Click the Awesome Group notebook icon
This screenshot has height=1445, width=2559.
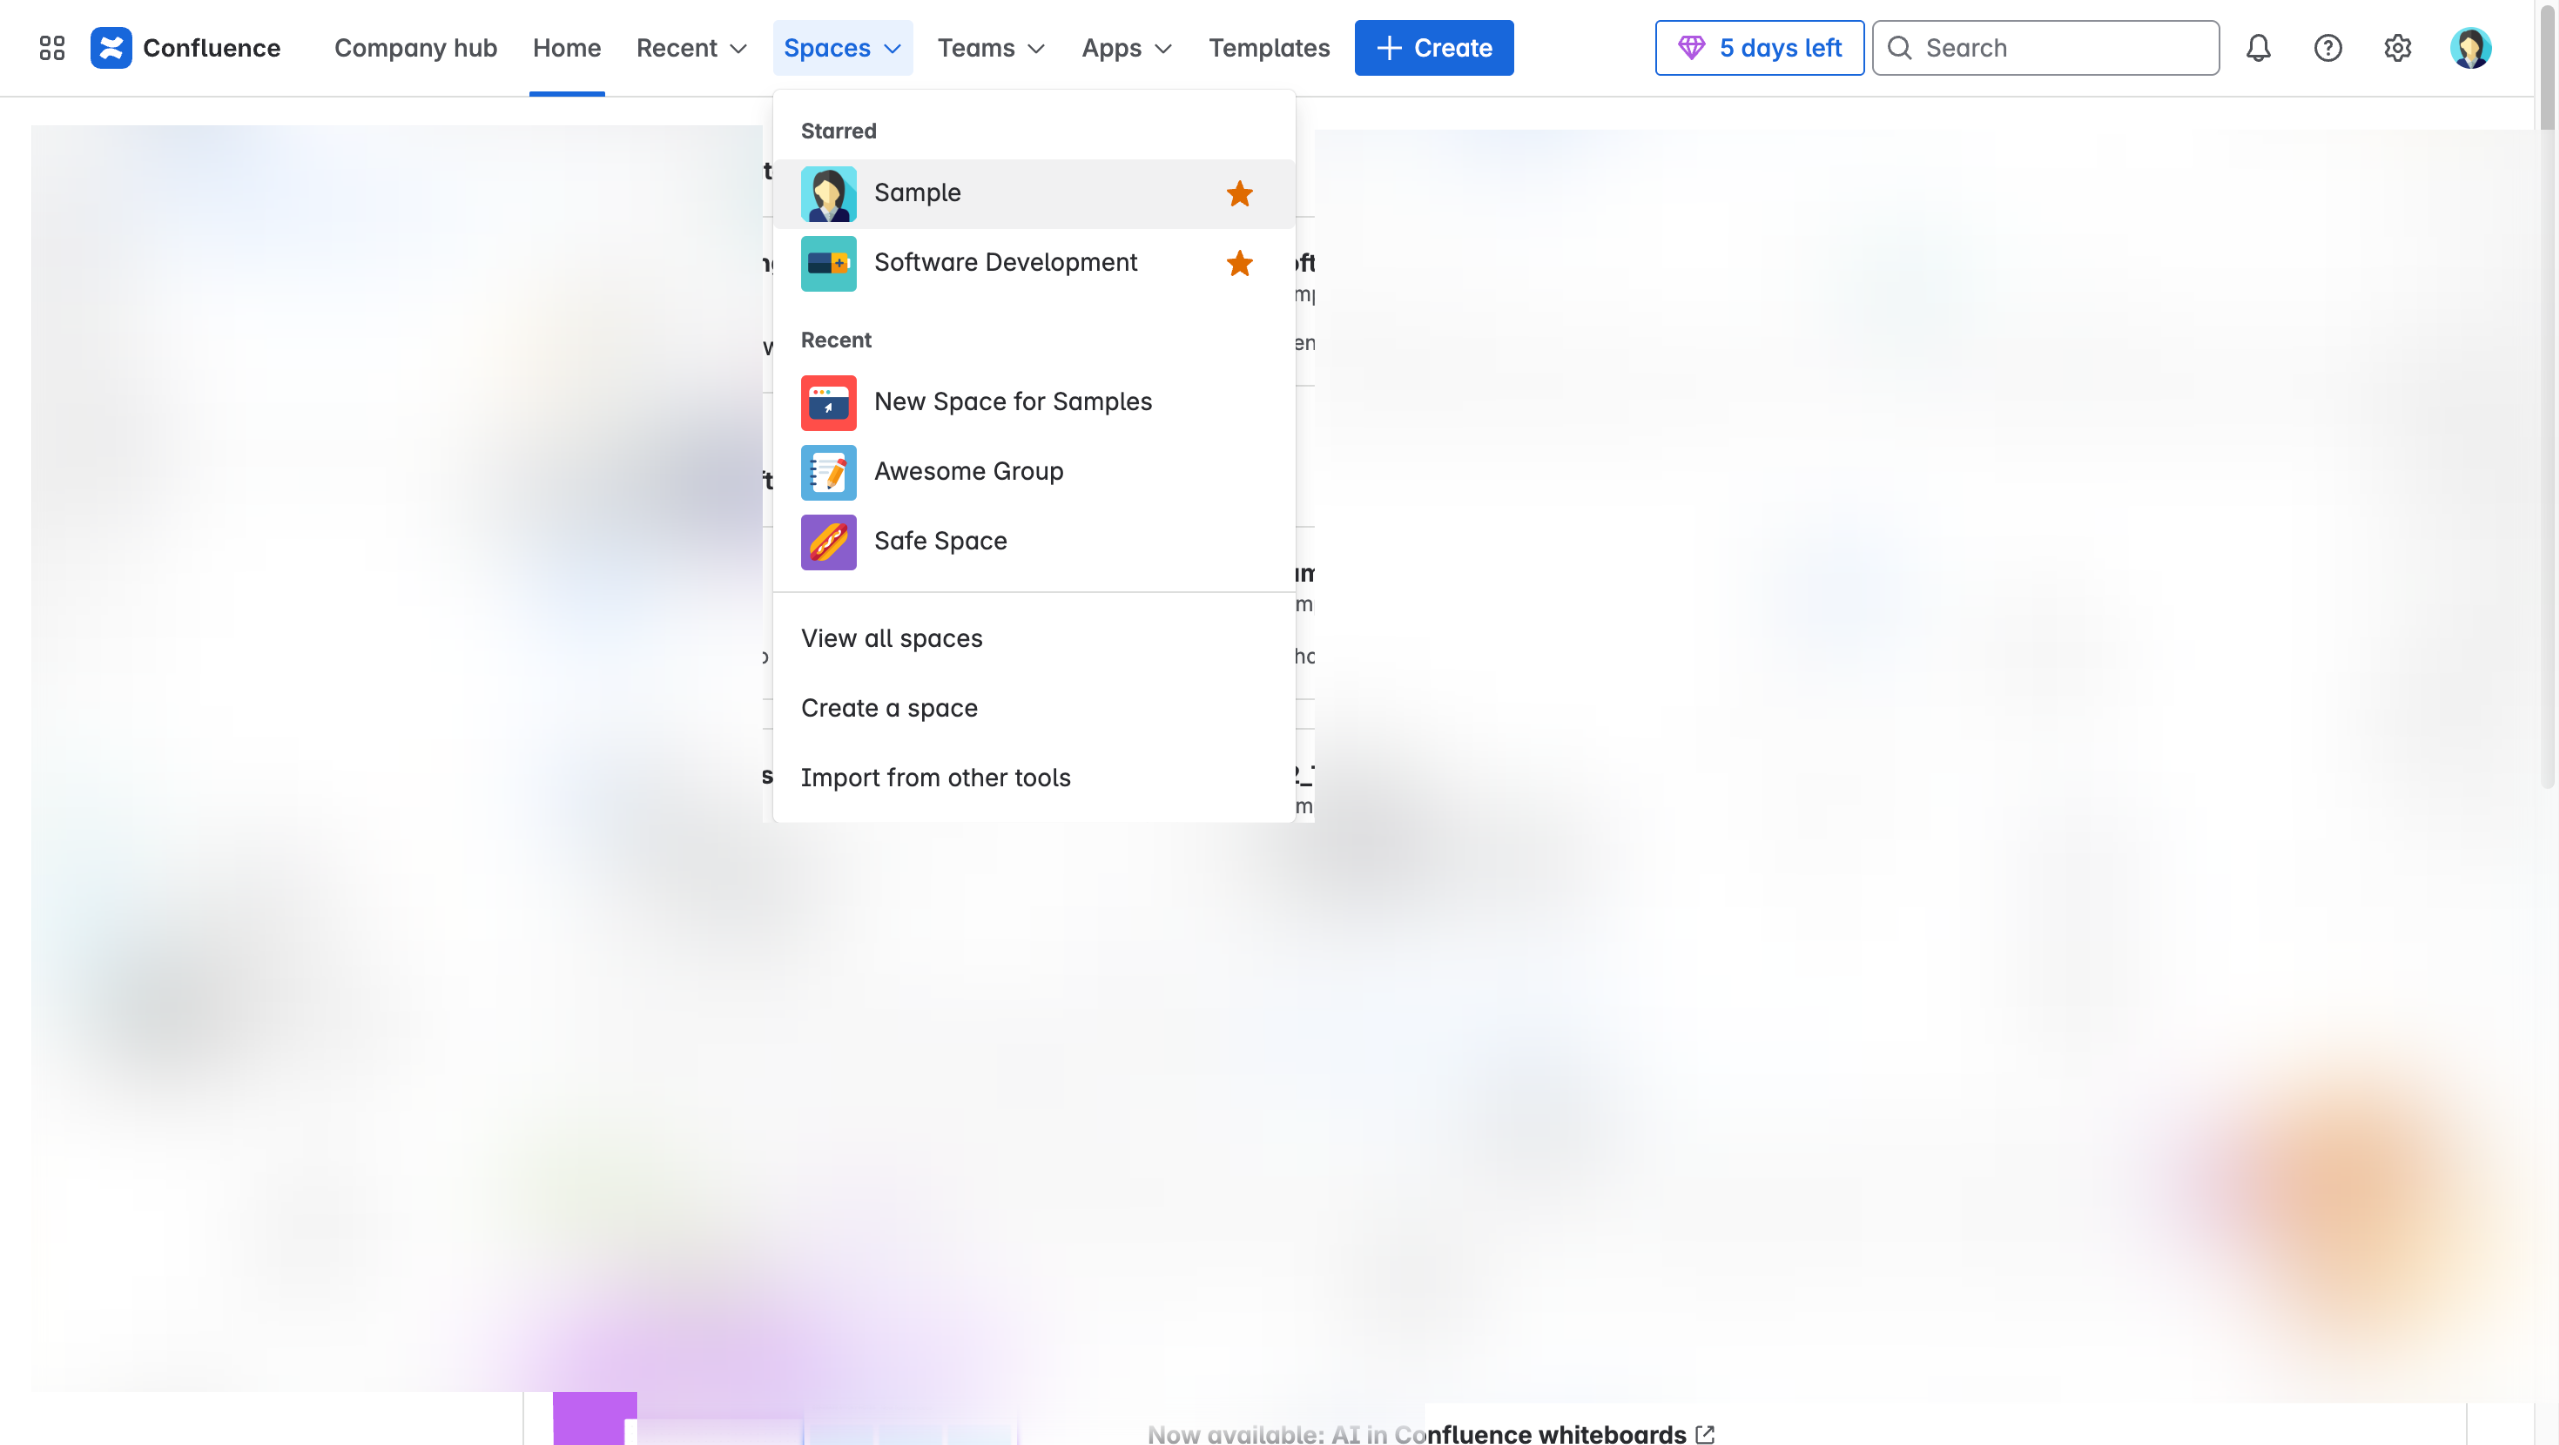(x=828, y=472)
